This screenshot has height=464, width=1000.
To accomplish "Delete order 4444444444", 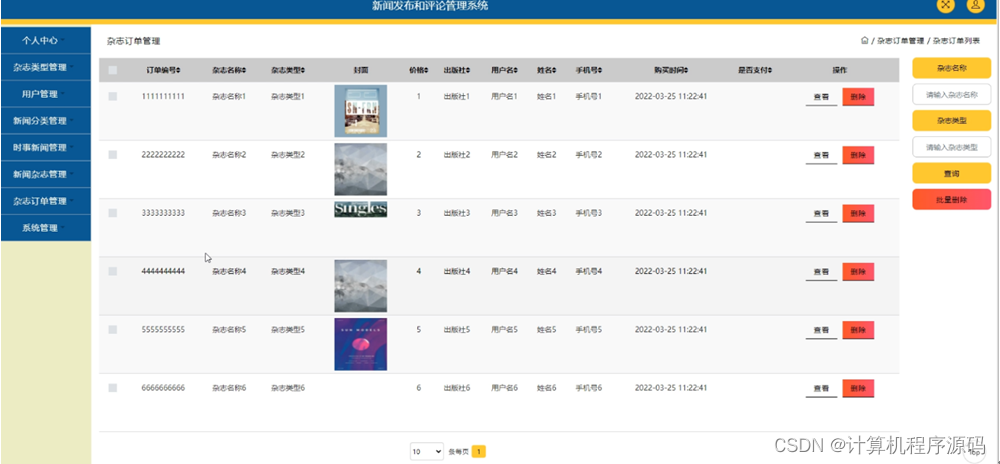I will click(858, 272).
